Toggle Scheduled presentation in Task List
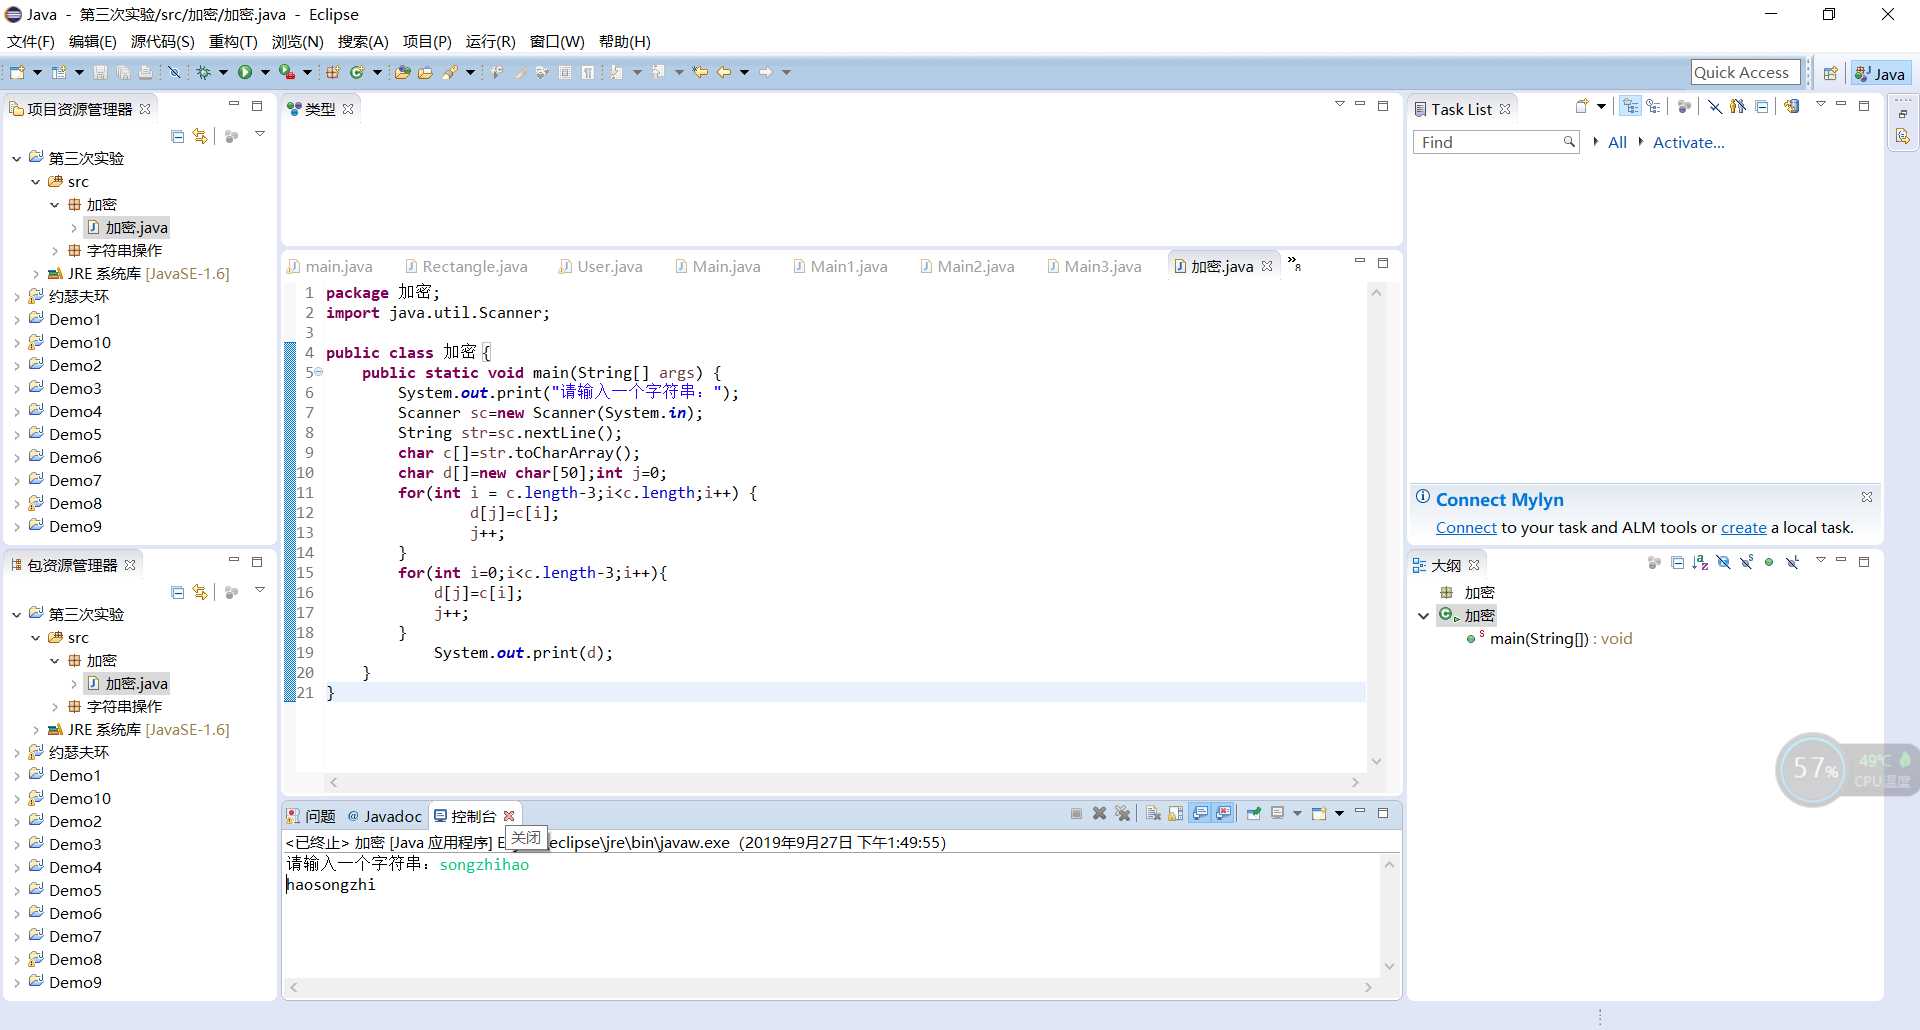 1653,106
